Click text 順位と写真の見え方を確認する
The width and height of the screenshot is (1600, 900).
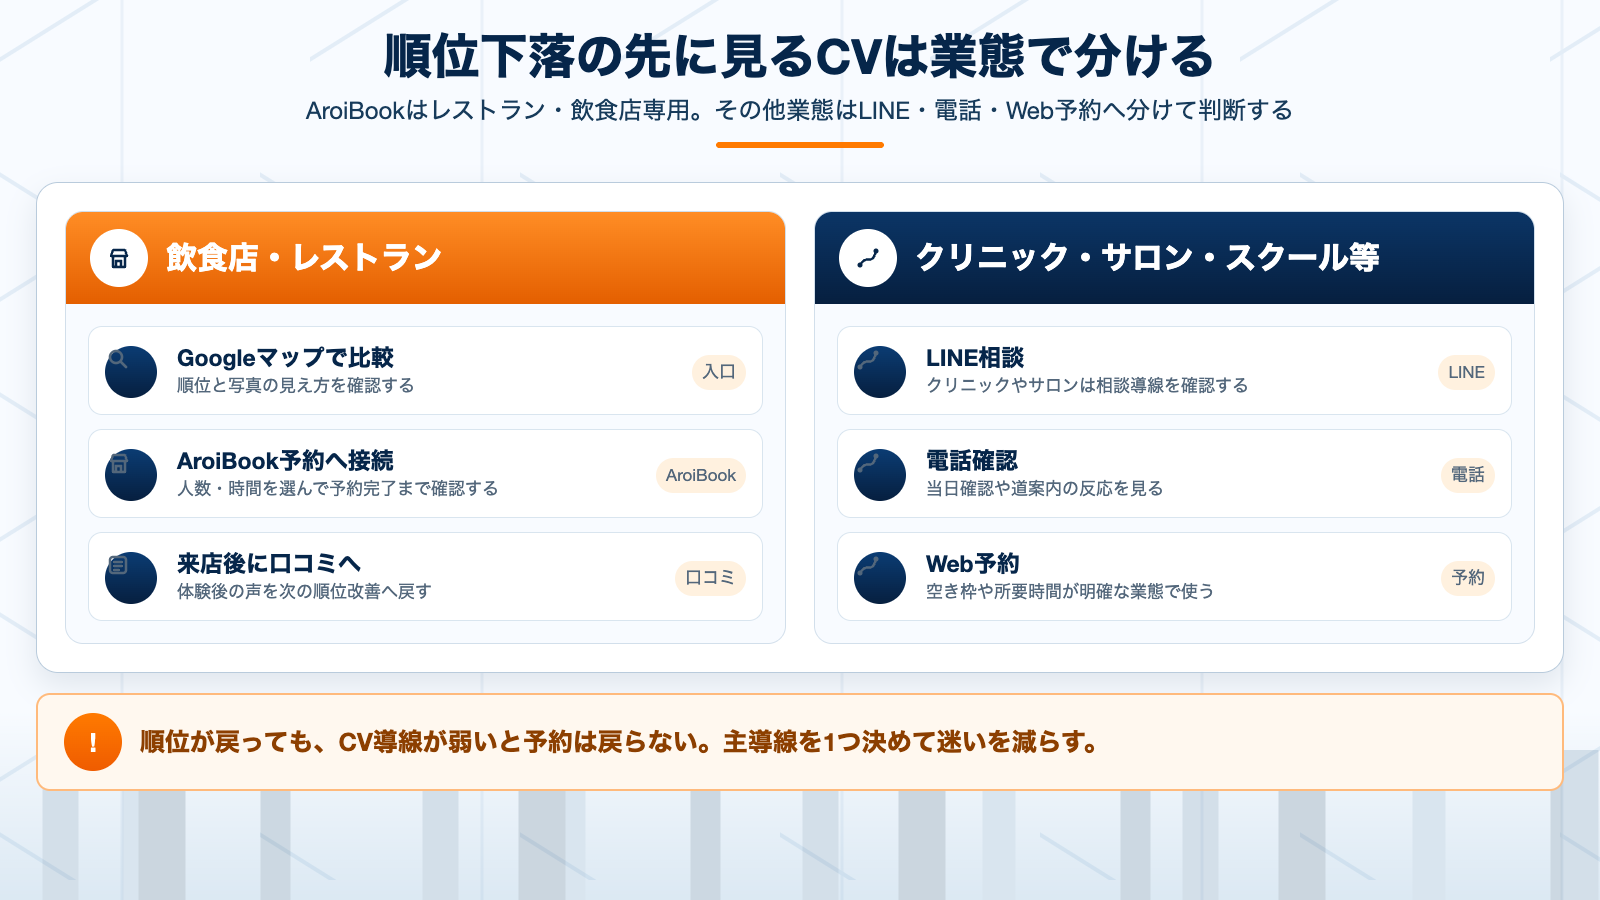tap(295, 386)
